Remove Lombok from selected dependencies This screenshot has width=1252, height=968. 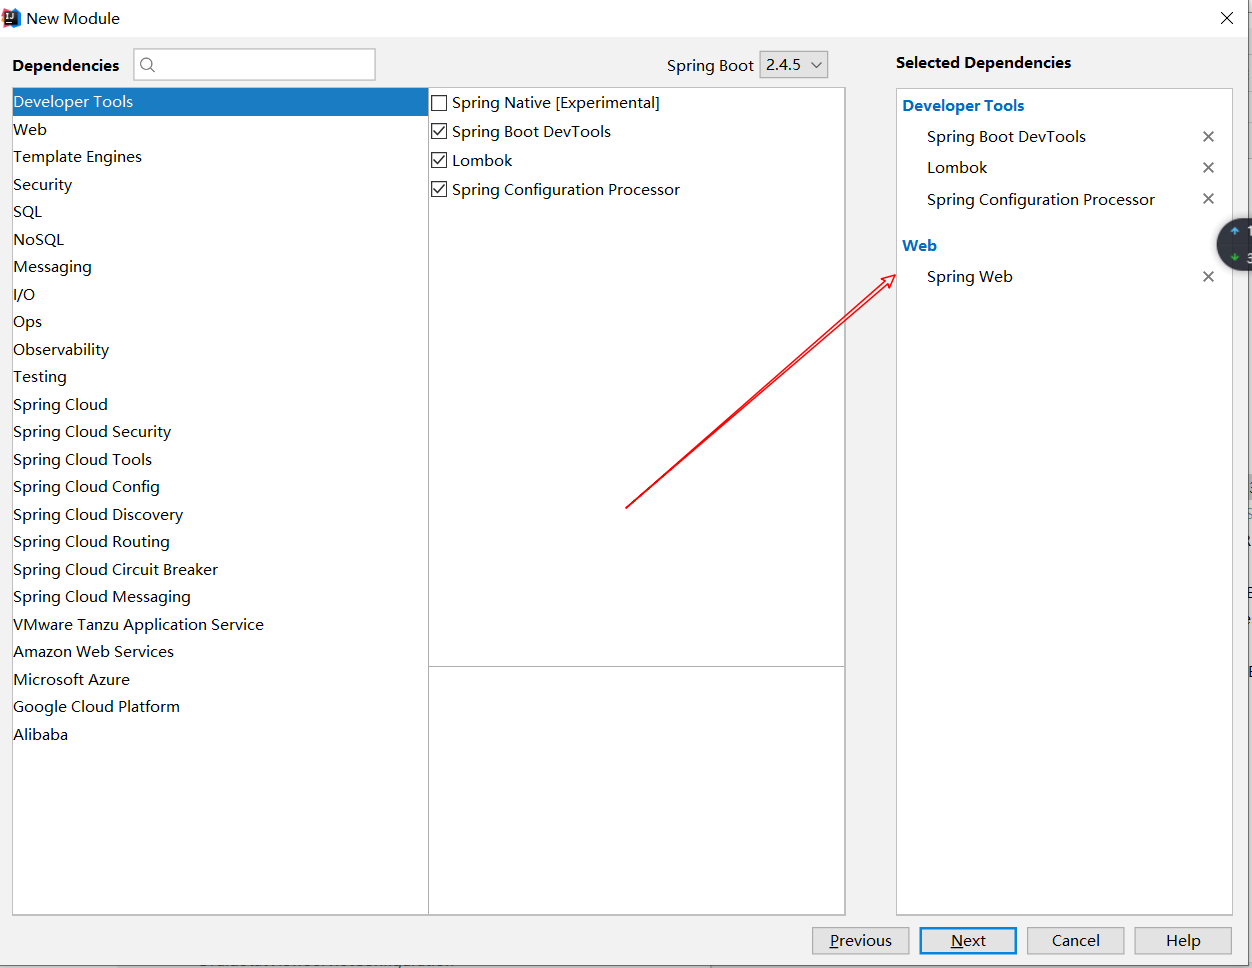[1208, 168]
